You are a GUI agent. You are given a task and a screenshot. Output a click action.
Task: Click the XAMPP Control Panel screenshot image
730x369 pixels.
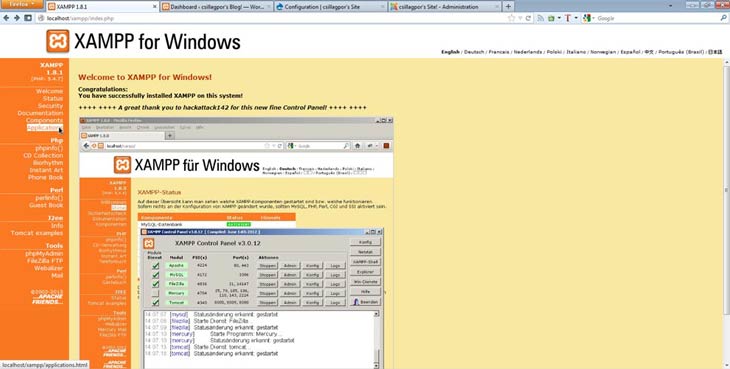[x=236, y=242]
